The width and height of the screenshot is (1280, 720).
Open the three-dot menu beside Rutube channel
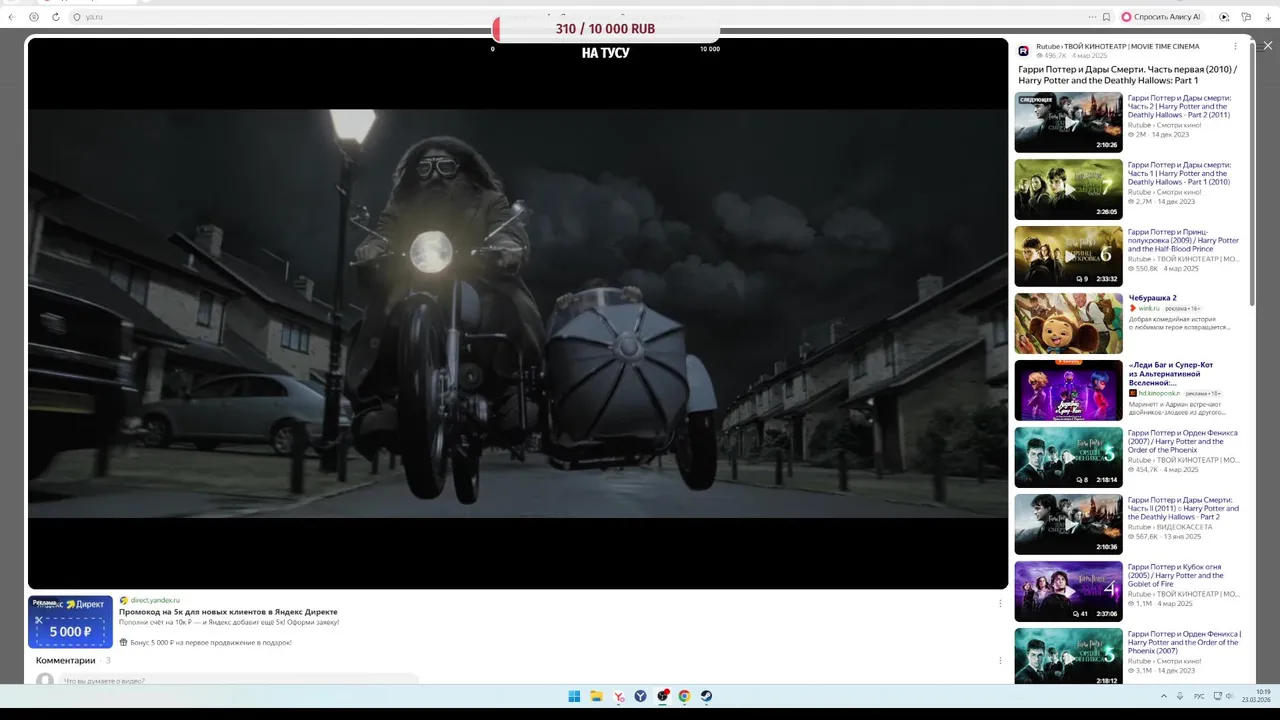pos(1235,47)
